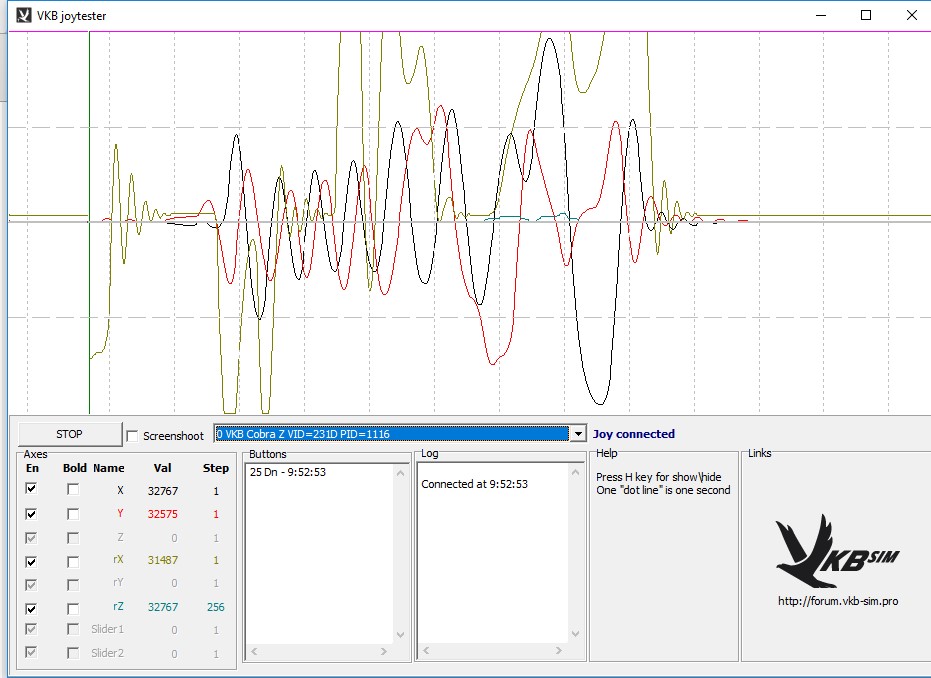Open the joystick device dropdown arrow
The image size is (931, 678).
(x=578, y=434)
